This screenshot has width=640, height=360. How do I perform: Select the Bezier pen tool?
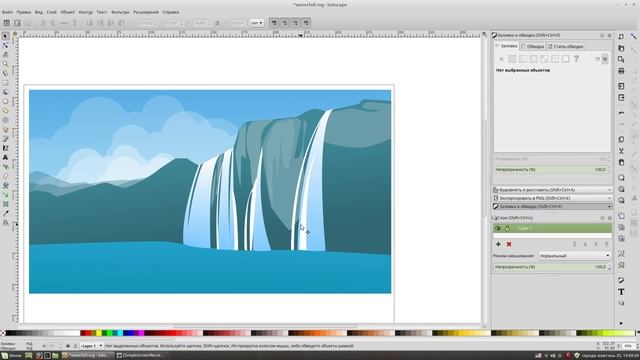pyautogui.click(x=5, y=139)
